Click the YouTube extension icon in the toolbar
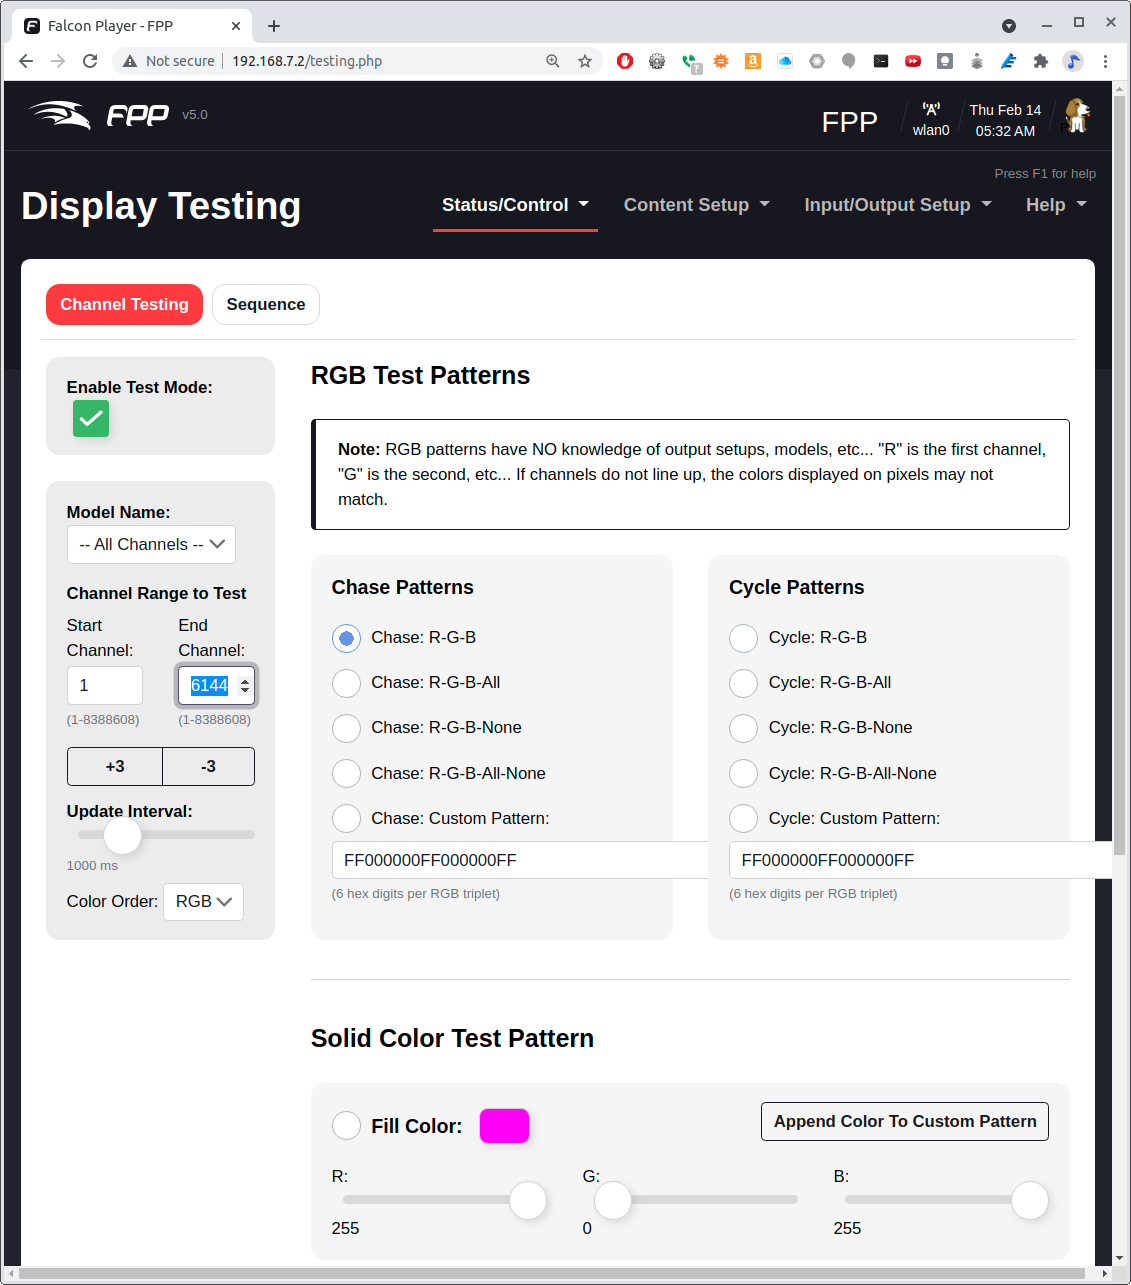Viewport: 1131px width, 1285px height. click(x=912, y=61)
